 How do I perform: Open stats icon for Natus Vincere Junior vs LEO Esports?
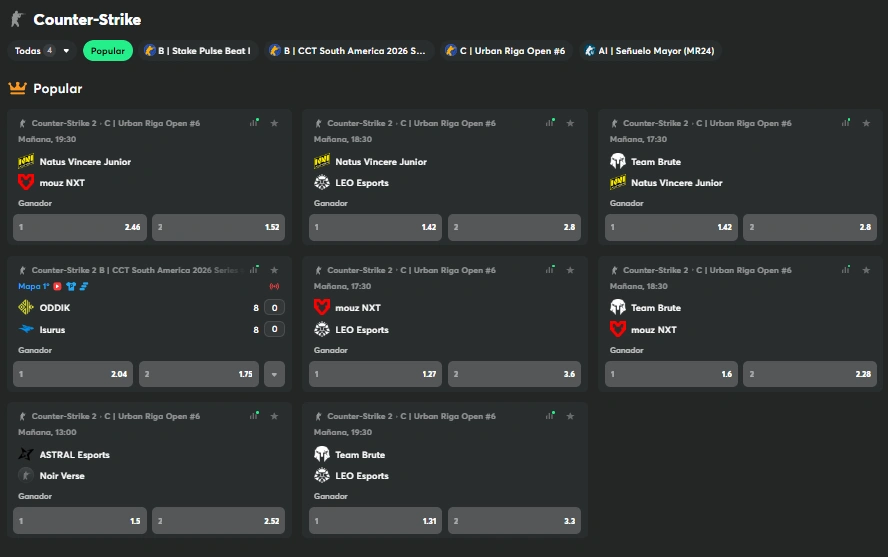coord(550,123)
